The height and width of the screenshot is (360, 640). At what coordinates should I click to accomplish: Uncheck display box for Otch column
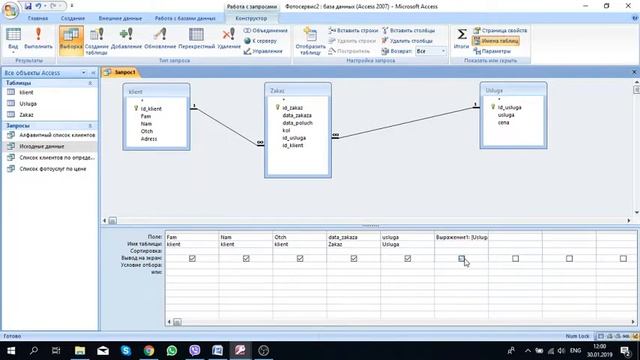tap(300, 258)
